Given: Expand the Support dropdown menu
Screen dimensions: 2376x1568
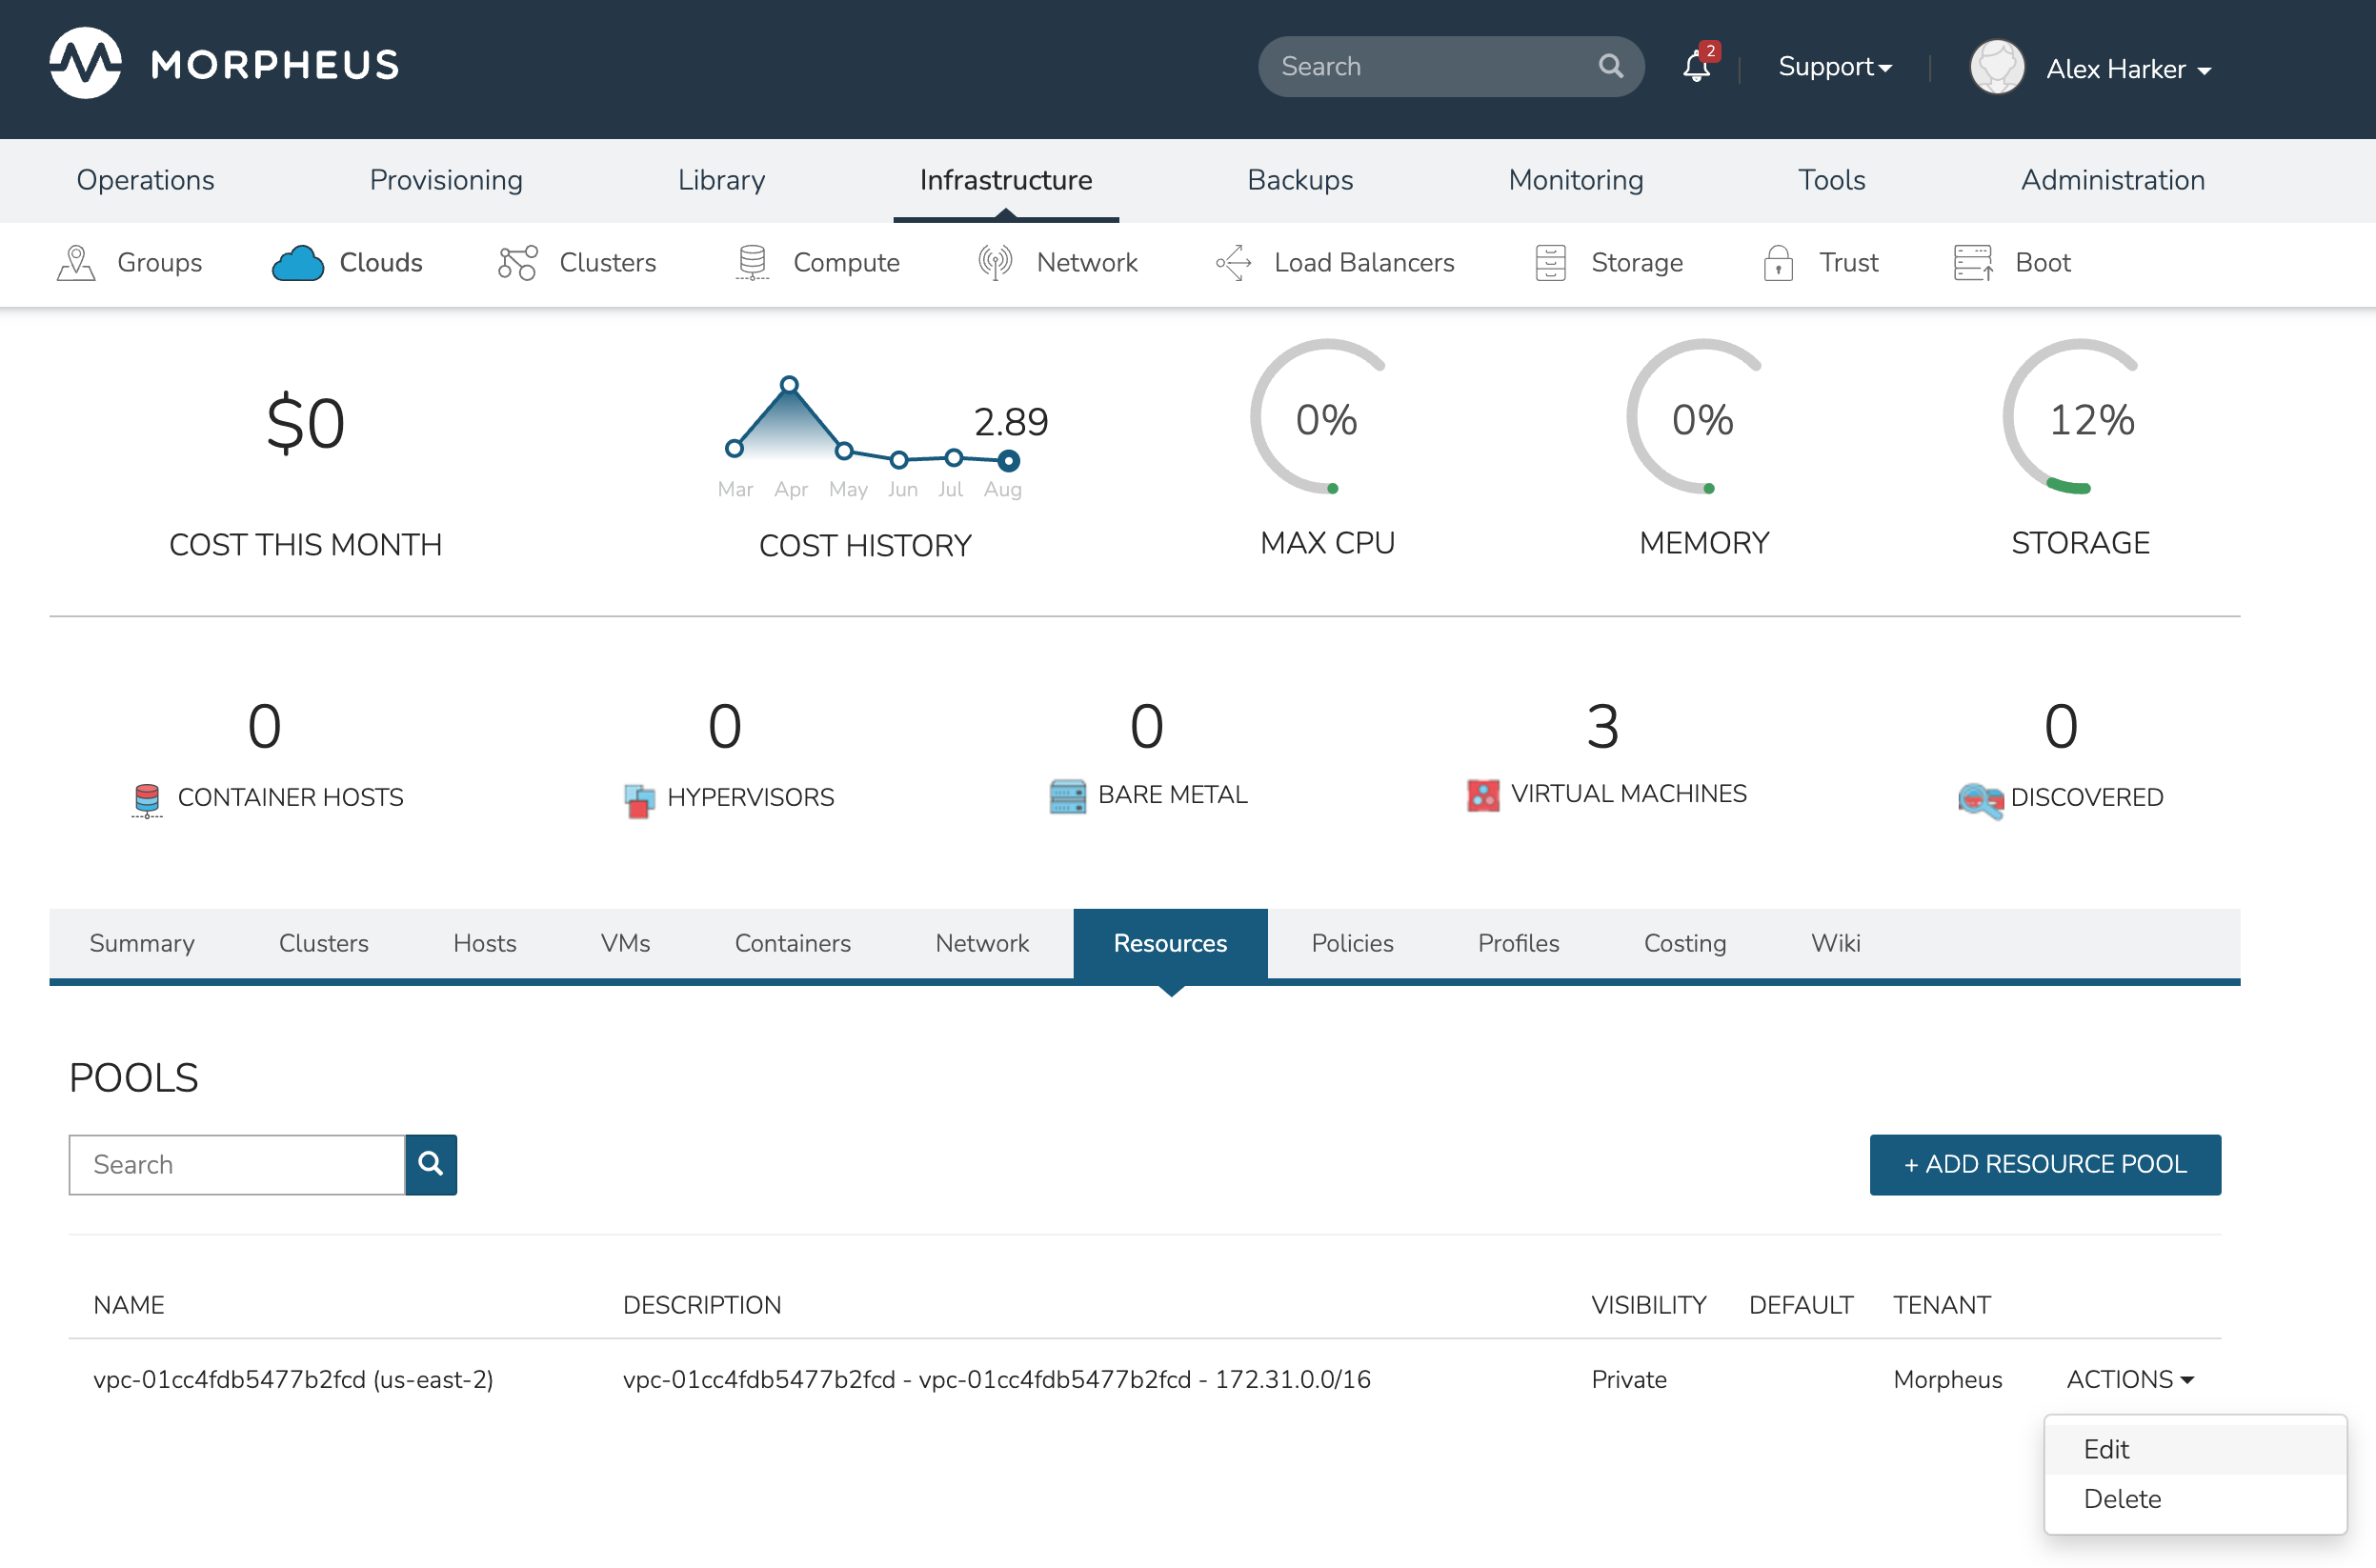Looking at the screenshot, I should pyautogui.click(x=1834, y=67).
